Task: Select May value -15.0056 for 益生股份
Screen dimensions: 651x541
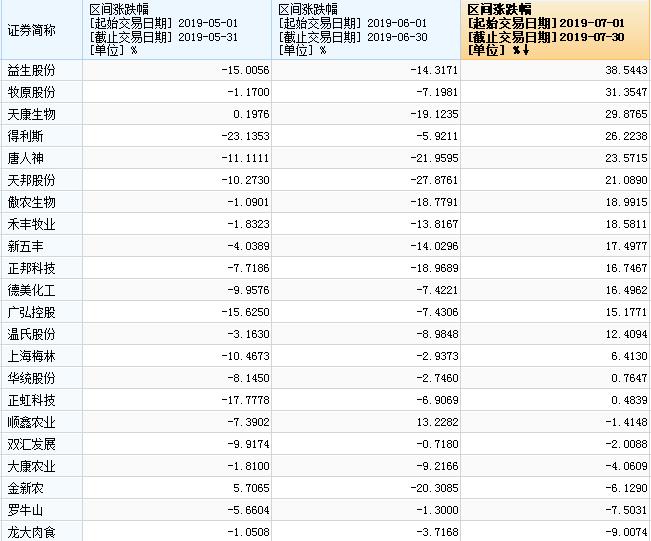Action: (245, 70)
